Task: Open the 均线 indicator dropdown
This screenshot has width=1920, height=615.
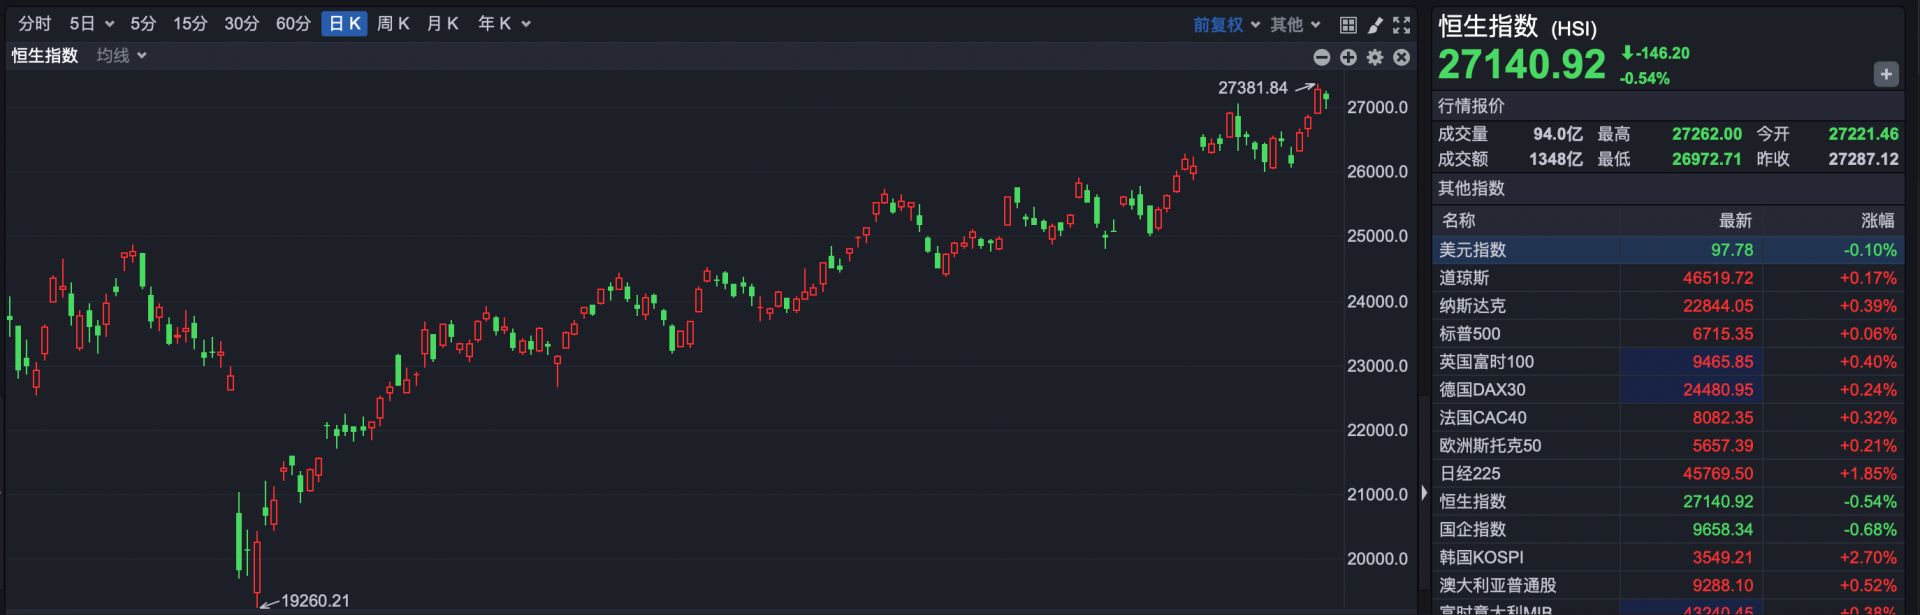Action: pos(121,56)
